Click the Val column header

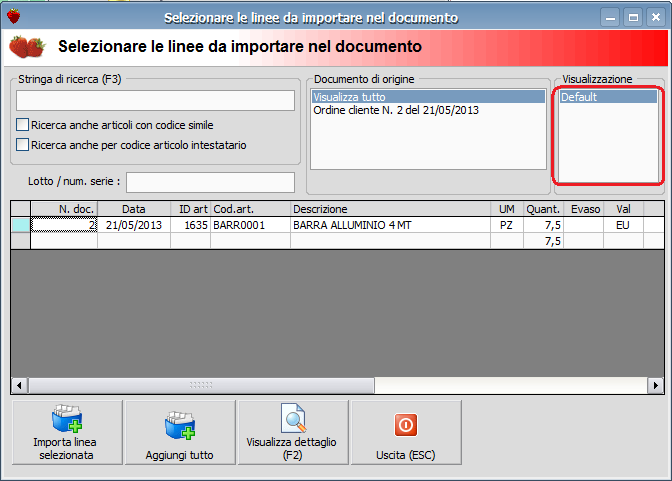pos(623,209)
